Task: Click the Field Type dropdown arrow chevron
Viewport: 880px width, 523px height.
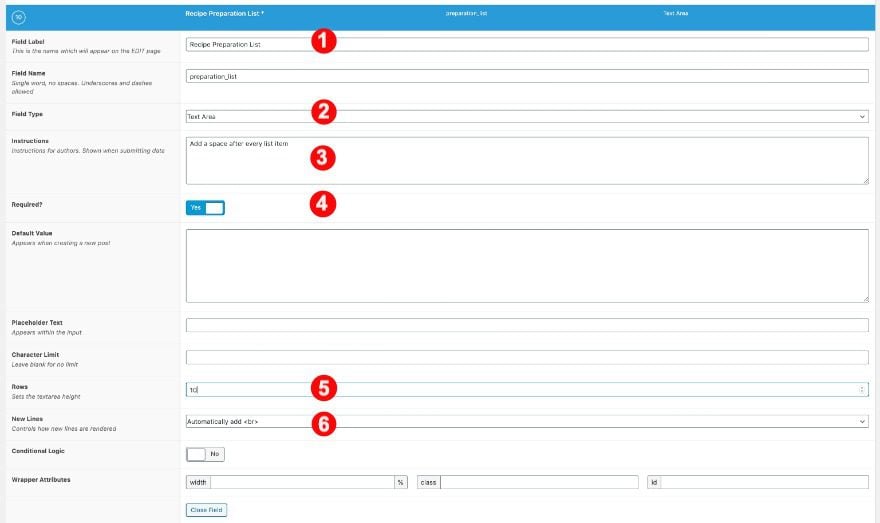Action: (862, 117)
